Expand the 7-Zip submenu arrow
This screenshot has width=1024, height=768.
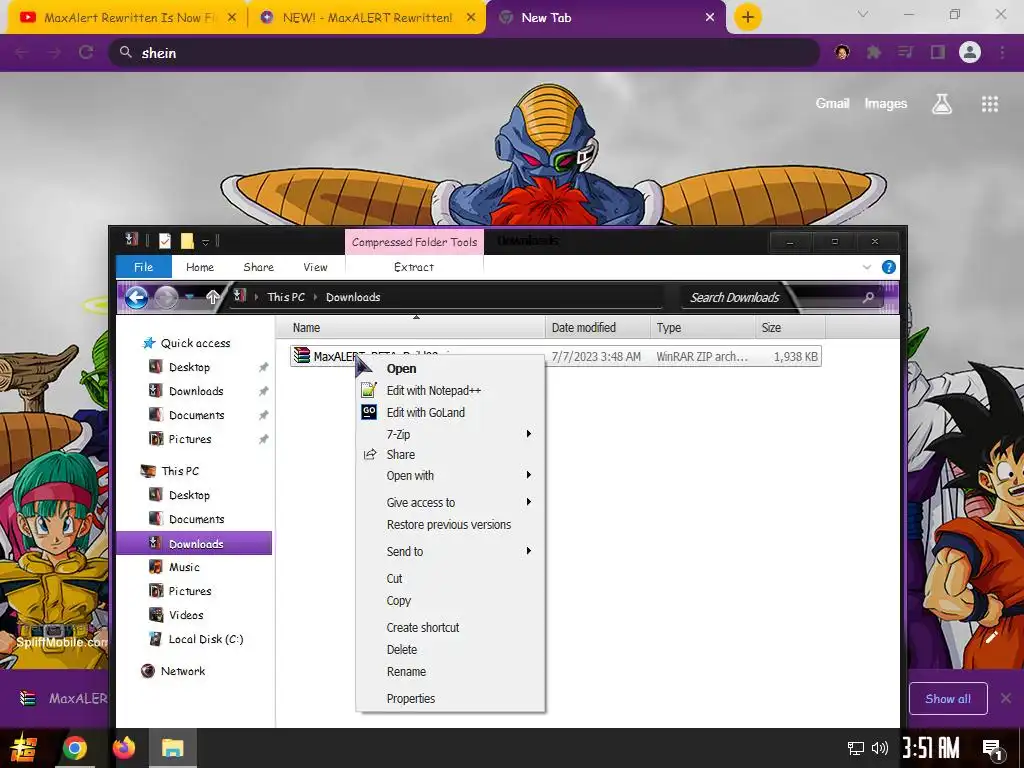[x=529, y=434]
